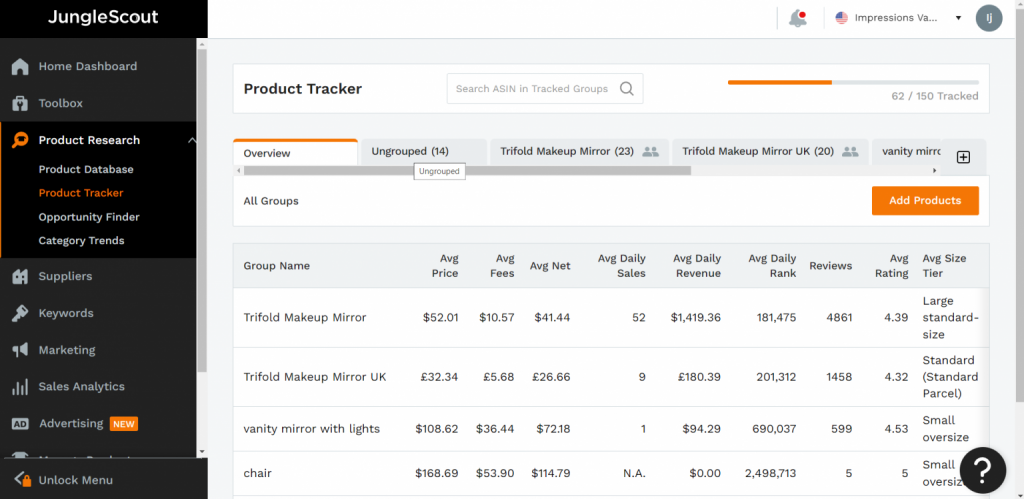Click the Toolbox icon in sidebar
This screenshot has width=1024, height=499.
click(x=20, y=103)
